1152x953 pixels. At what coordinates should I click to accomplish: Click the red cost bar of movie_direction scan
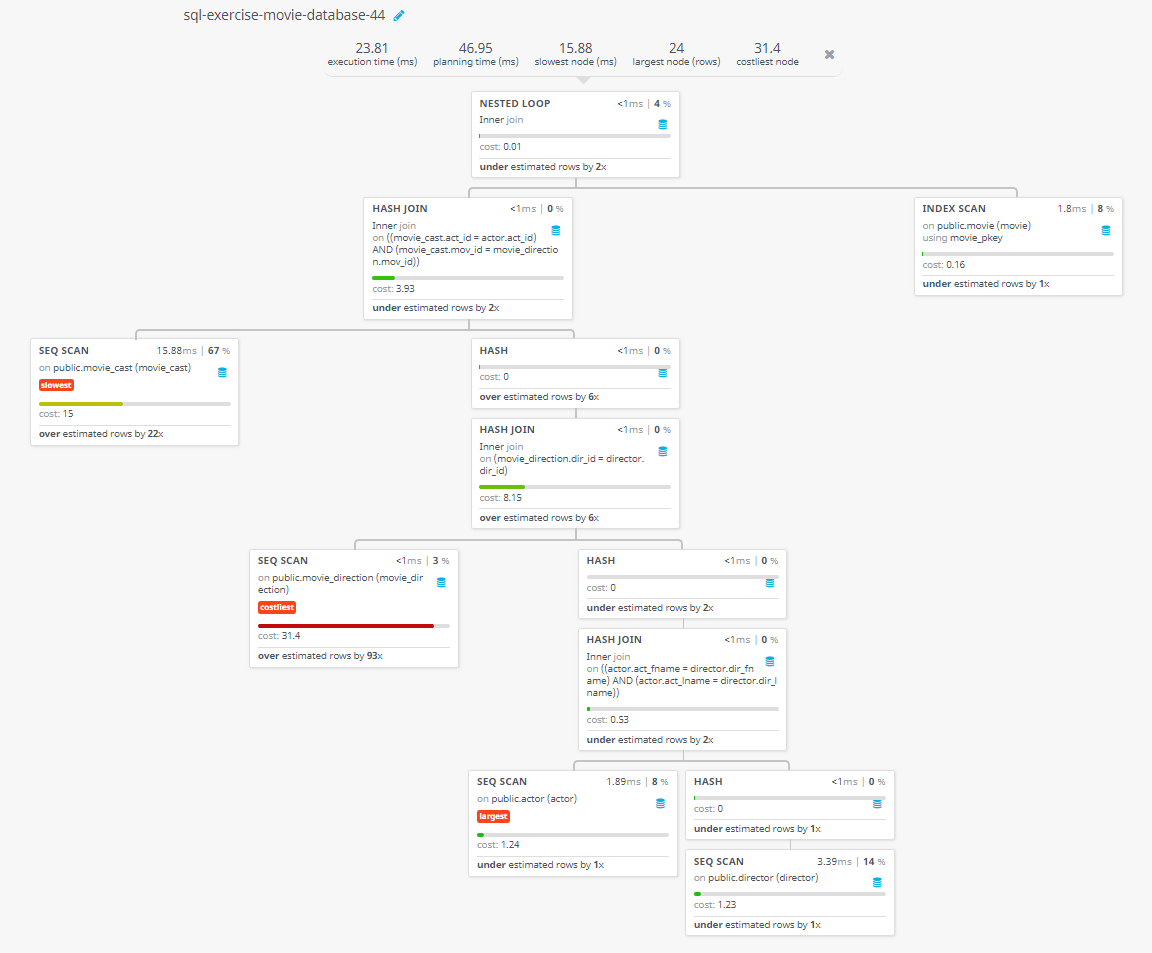pos(345,625)
